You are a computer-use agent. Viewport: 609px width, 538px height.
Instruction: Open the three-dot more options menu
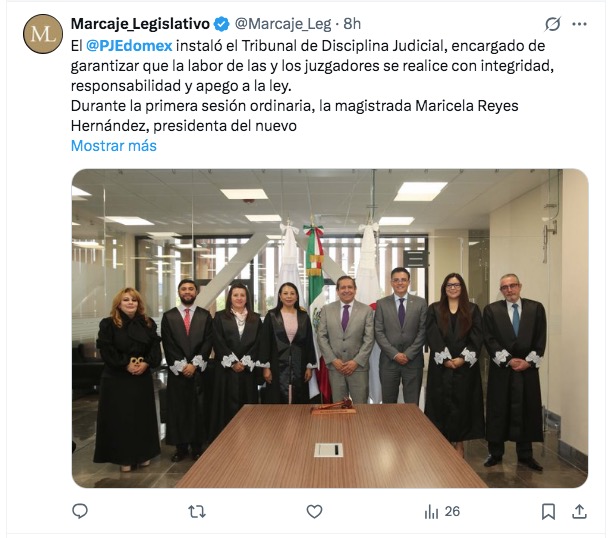tap(579, 24)
